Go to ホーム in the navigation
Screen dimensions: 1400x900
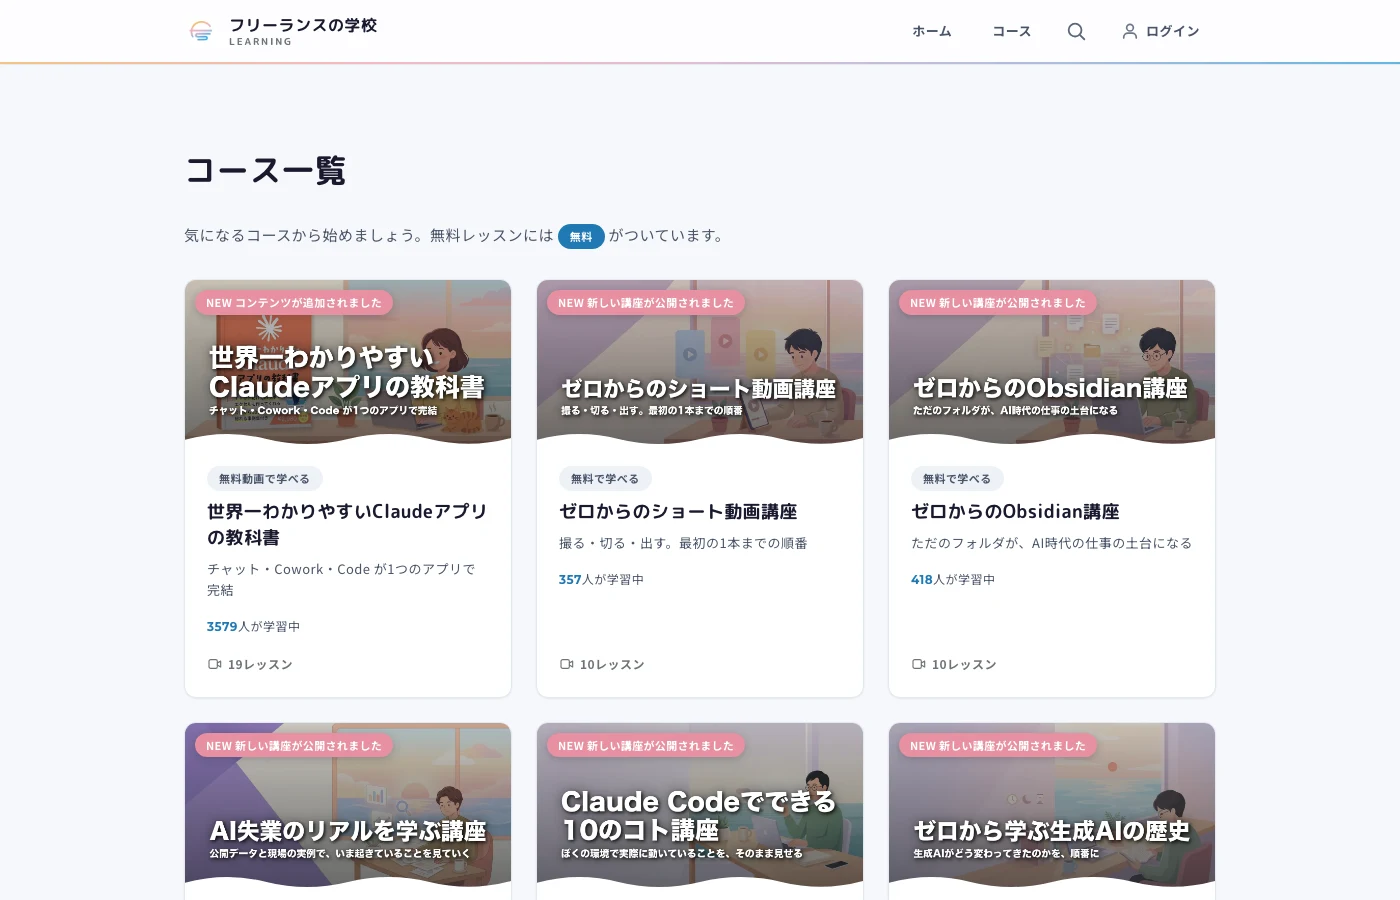click(x=932, y=32)
